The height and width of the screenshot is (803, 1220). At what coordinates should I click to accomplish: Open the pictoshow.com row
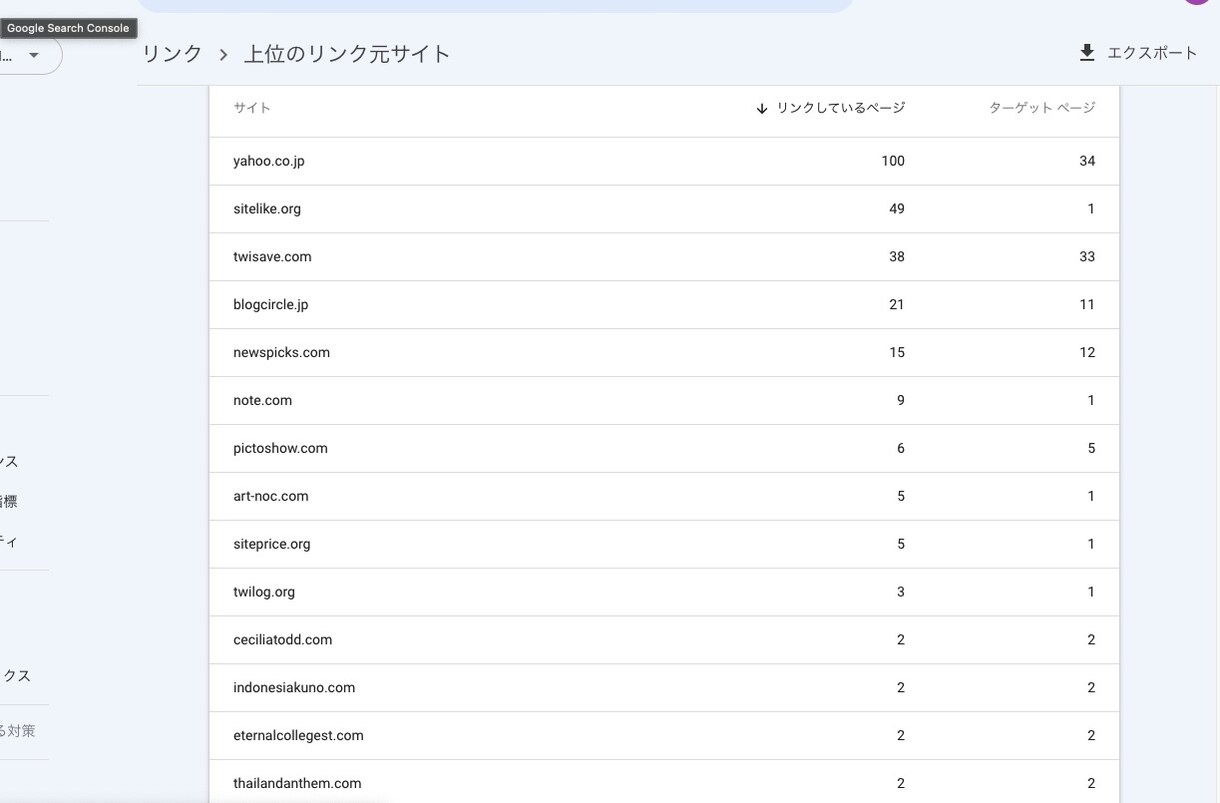[664, 449]
